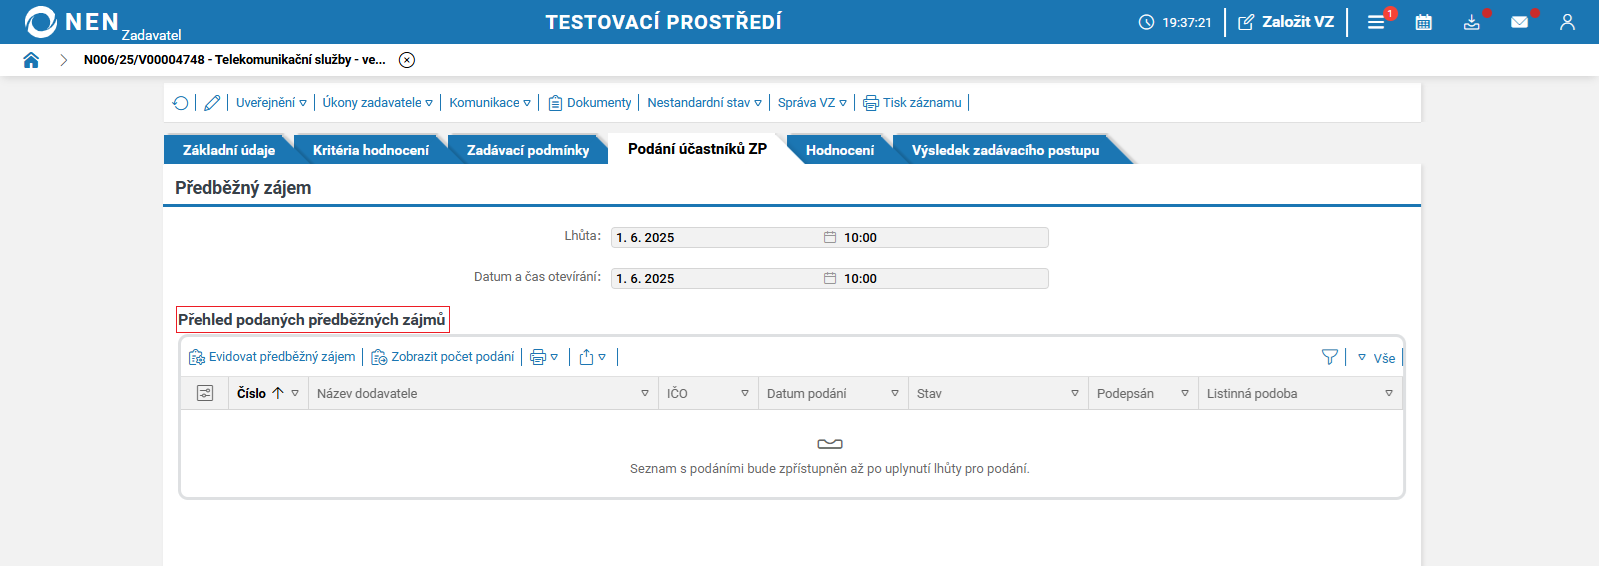Screen dimensions: 1599x566
Task: Expand the Správa VZ menu
Action: pyautogui.click(x=812, y=103)
